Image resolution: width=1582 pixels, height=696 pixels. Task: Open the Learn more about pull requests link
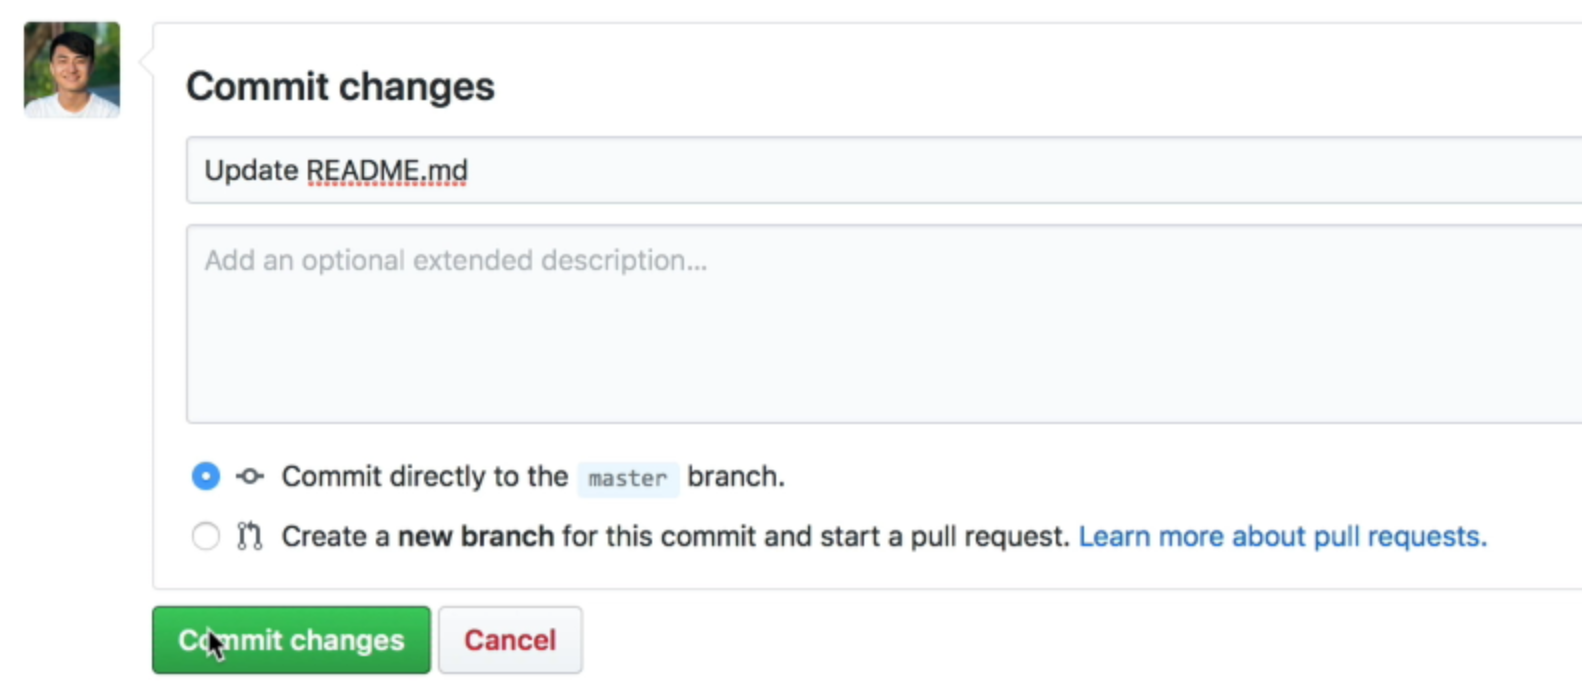click(1282, 537)
